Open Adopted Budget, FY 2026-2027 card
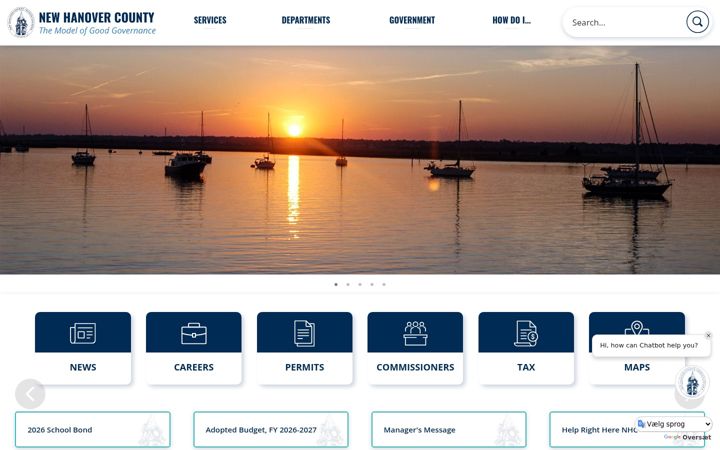The image size is (720, 450). tap(271, 430)
